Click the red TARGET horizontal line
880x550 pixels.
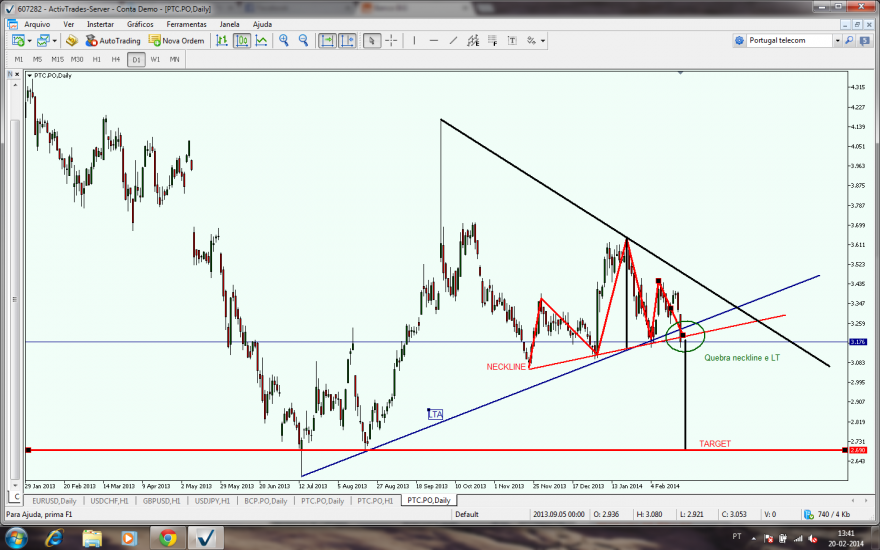(437, 450)
